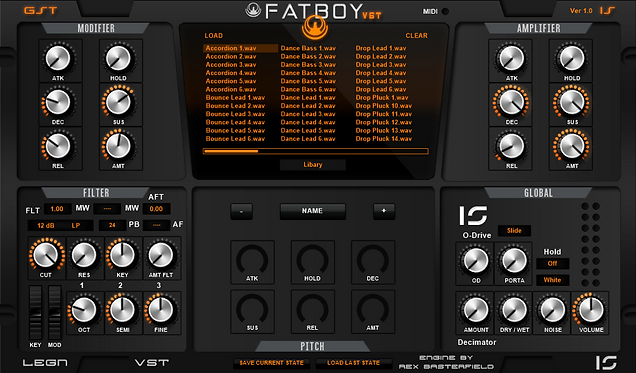Click the Modifier HOLD knob
The image size is (636, 373).
click(118, 58)
